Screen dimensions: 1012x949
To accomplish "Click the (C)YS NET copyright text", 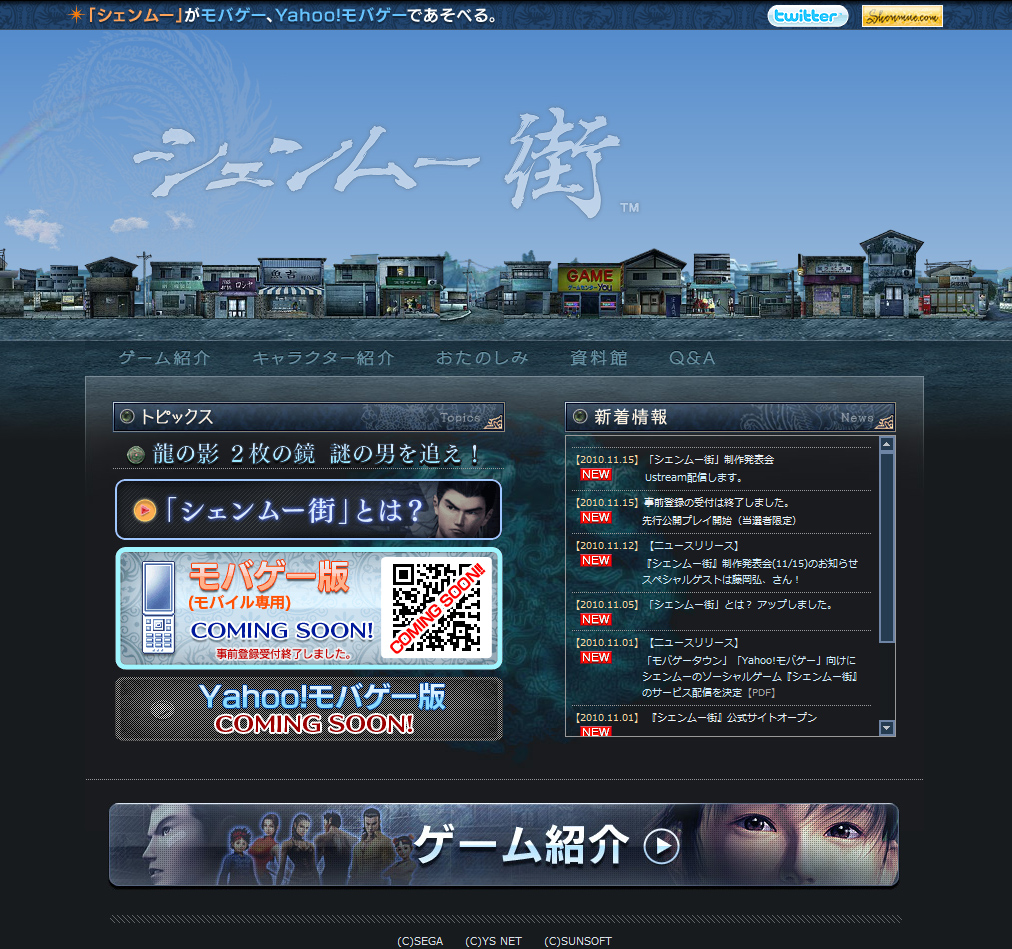I will (493, 941).
